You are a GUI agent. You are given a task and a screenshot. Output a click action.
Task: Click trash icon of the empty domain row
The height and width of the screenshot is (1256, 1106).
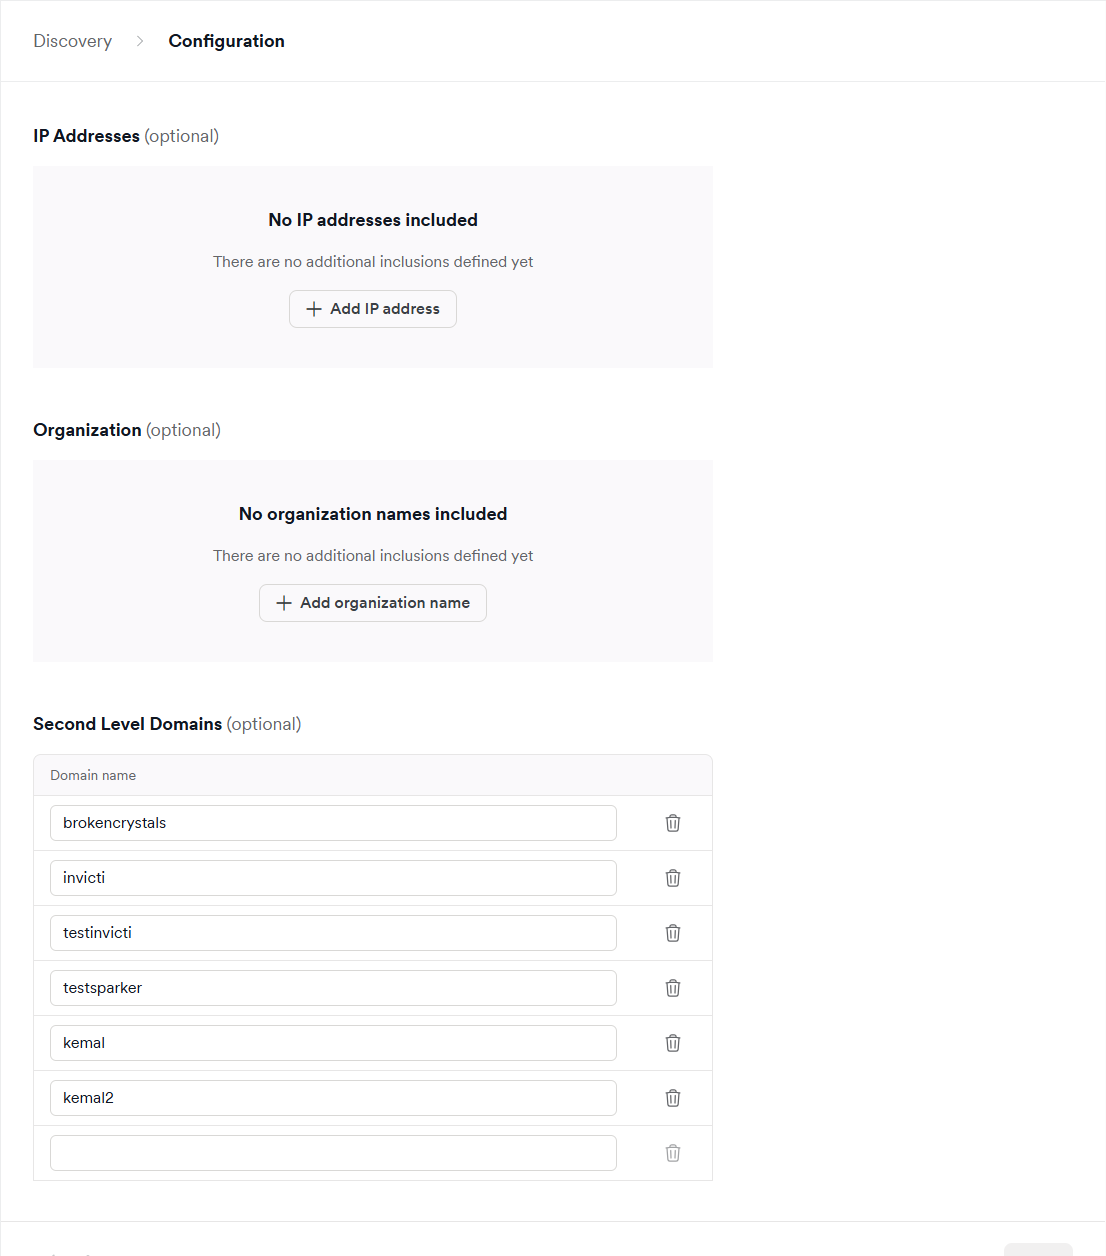(x=673, y=1153)
